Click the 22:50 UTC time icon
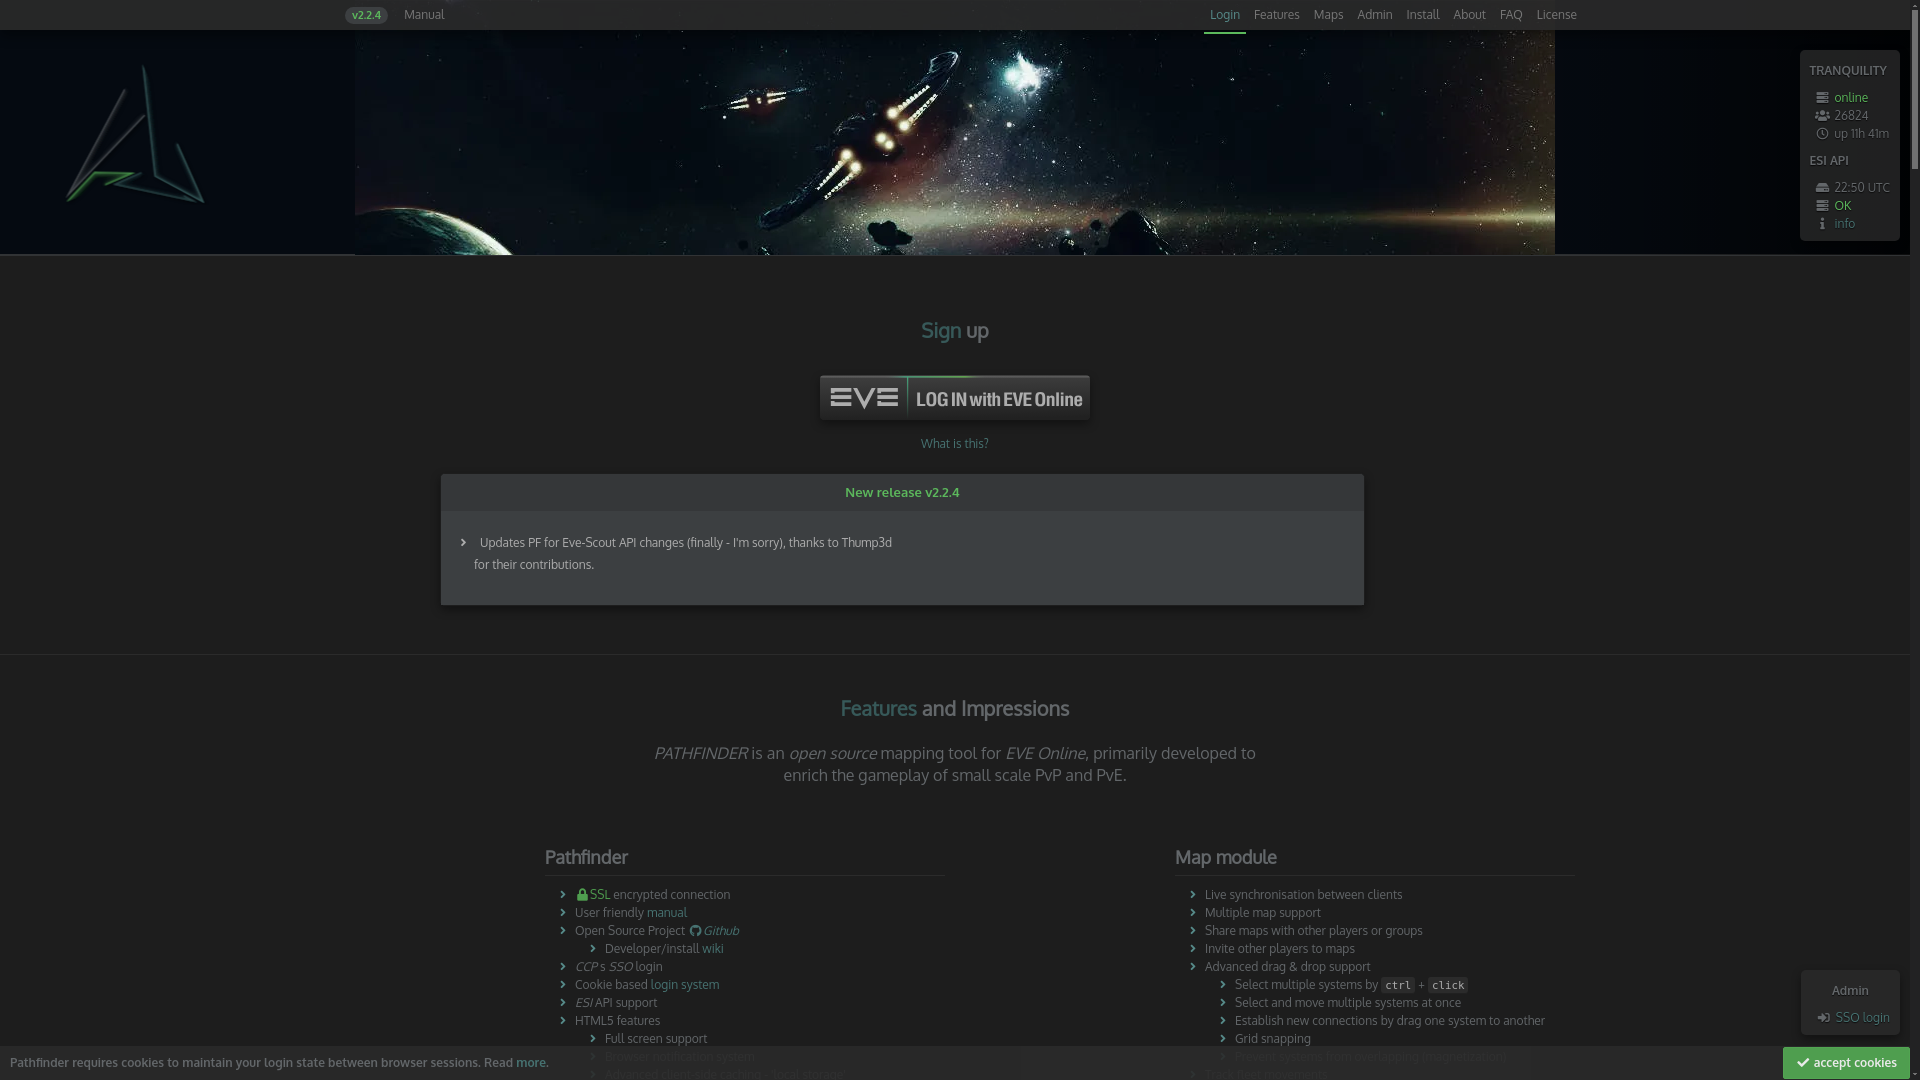Image resolution: width=1920 pixels, height=1080 pixels. (x=1822, y=188)
